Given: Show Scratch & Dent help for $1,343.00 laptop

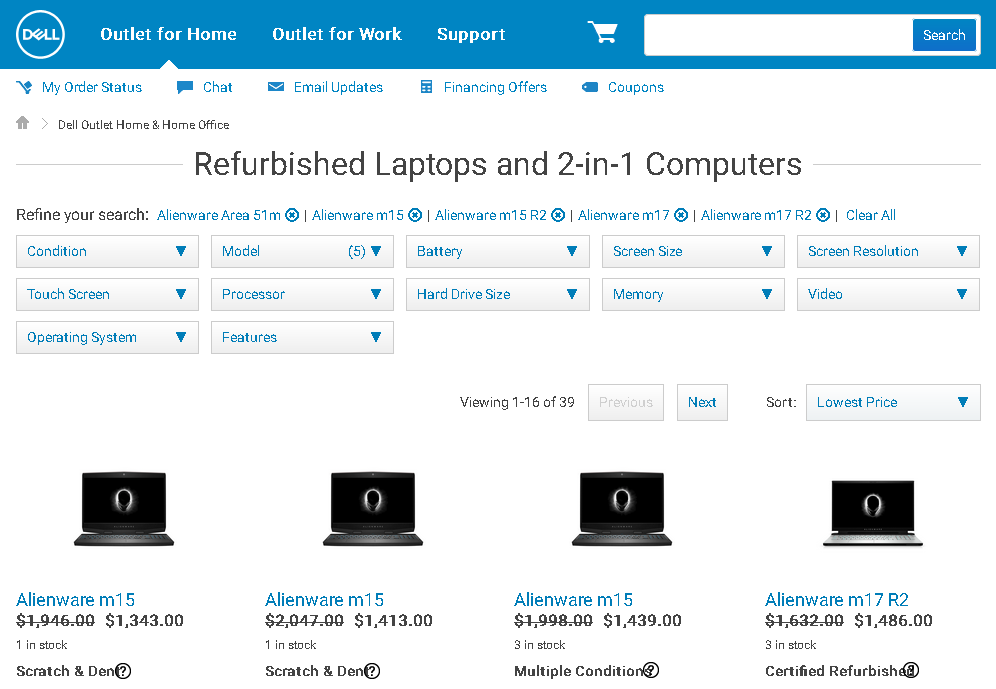Looking at the screenshot, I should pos(123,671).
